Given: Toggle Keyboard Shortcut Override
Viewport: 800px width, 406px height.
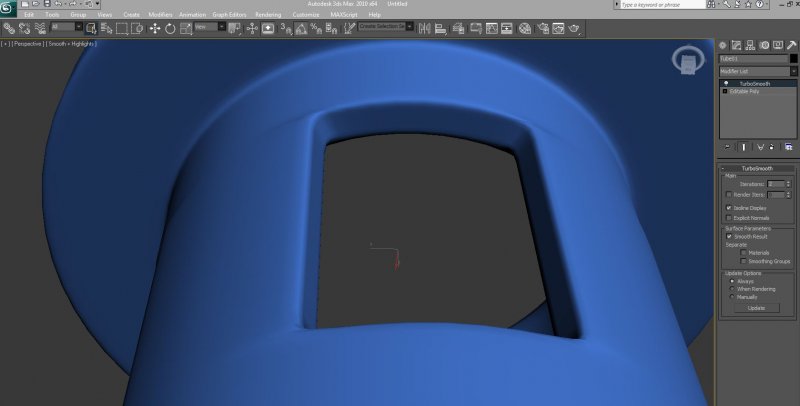Looking at the screenshot, I should pos(268,29).
